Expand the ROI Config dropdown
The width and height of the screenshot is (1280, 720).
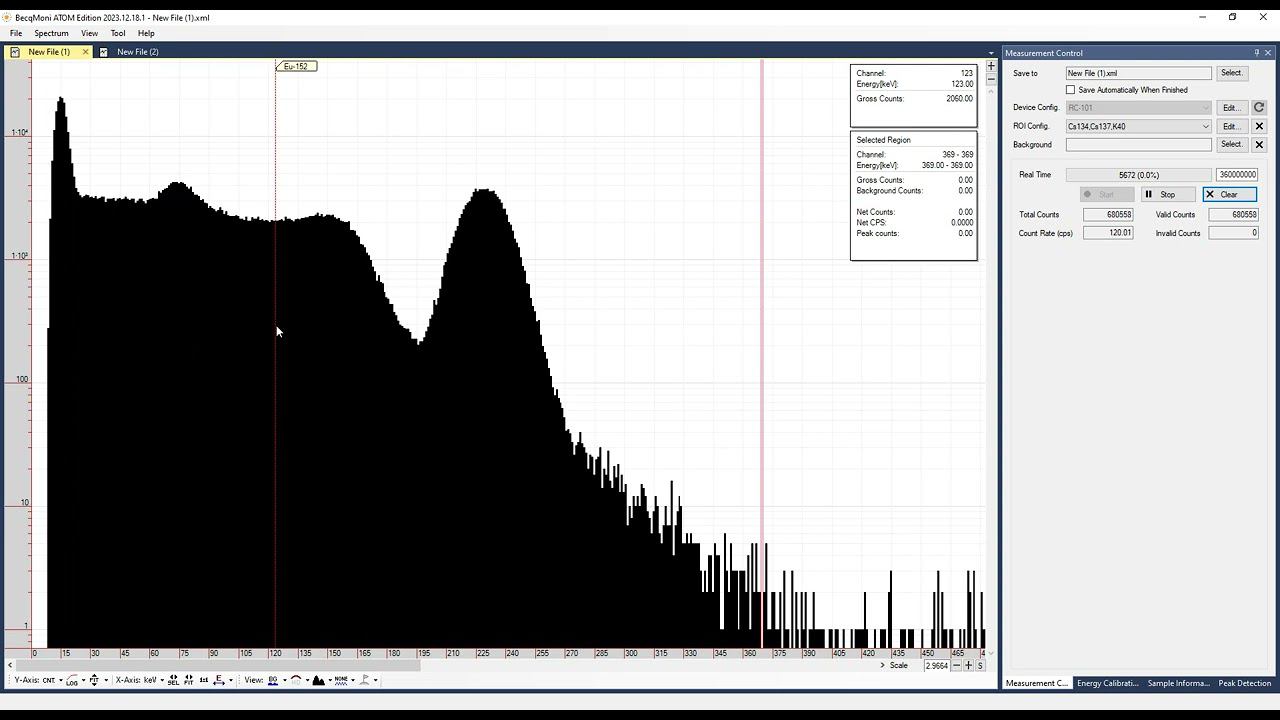[1205, 127]
